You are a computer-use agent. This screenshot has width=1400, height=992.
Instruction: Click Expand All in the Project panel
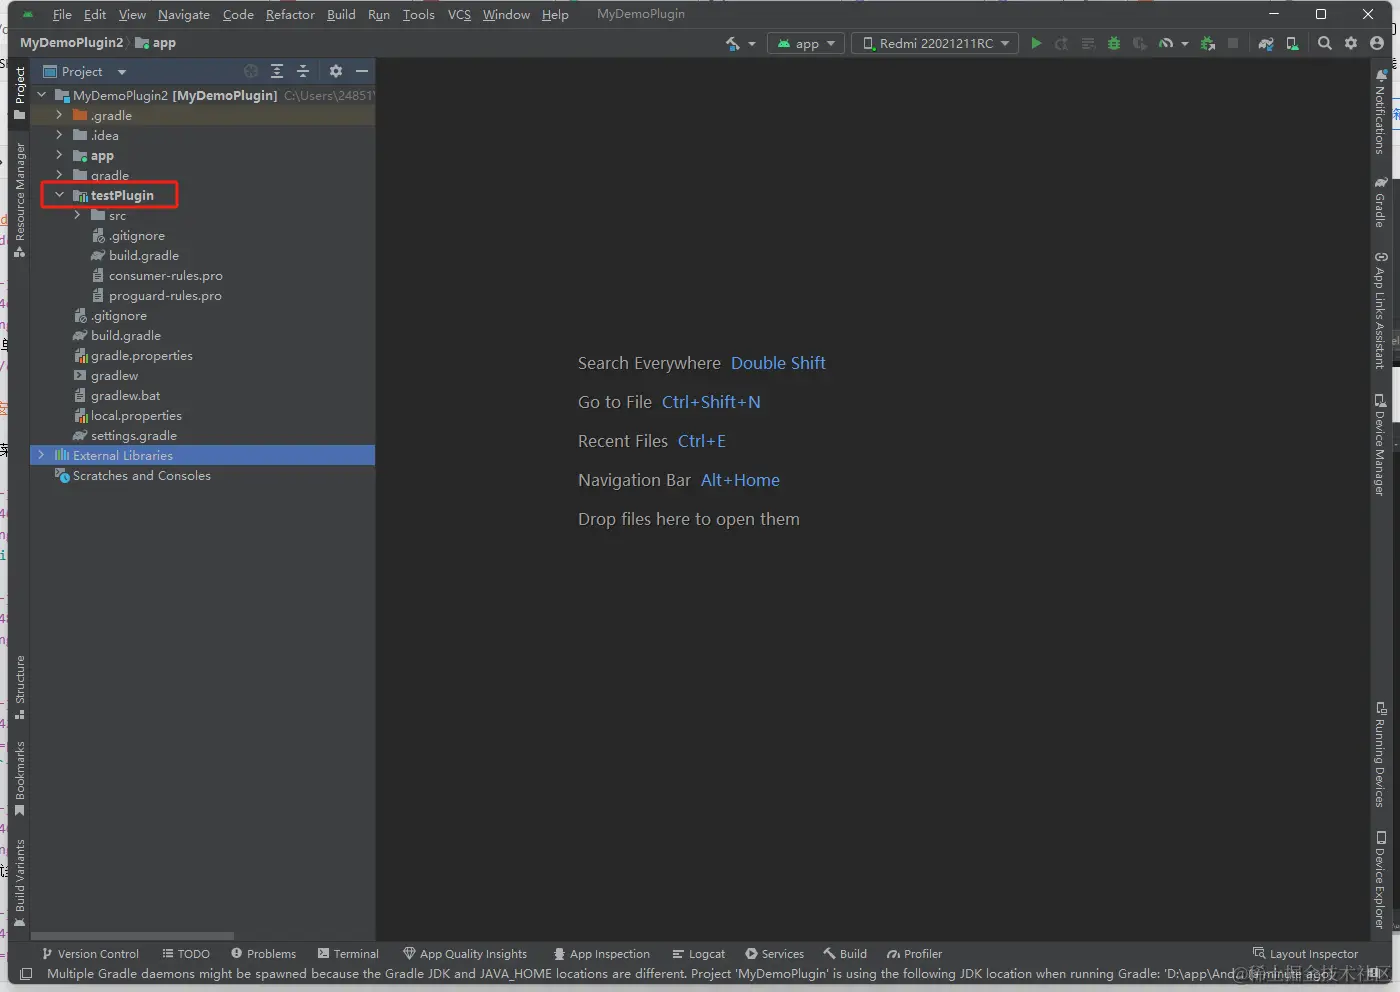277,71
